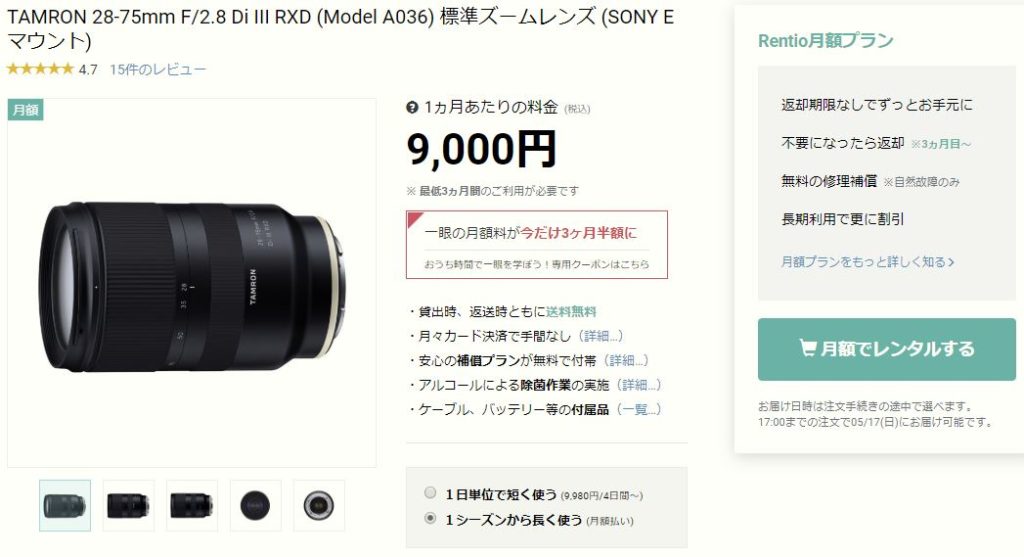Open the 今だけ3ヶ月半額に coupon banner
The width and height of the screenshot is (1024, 557).
537,244
